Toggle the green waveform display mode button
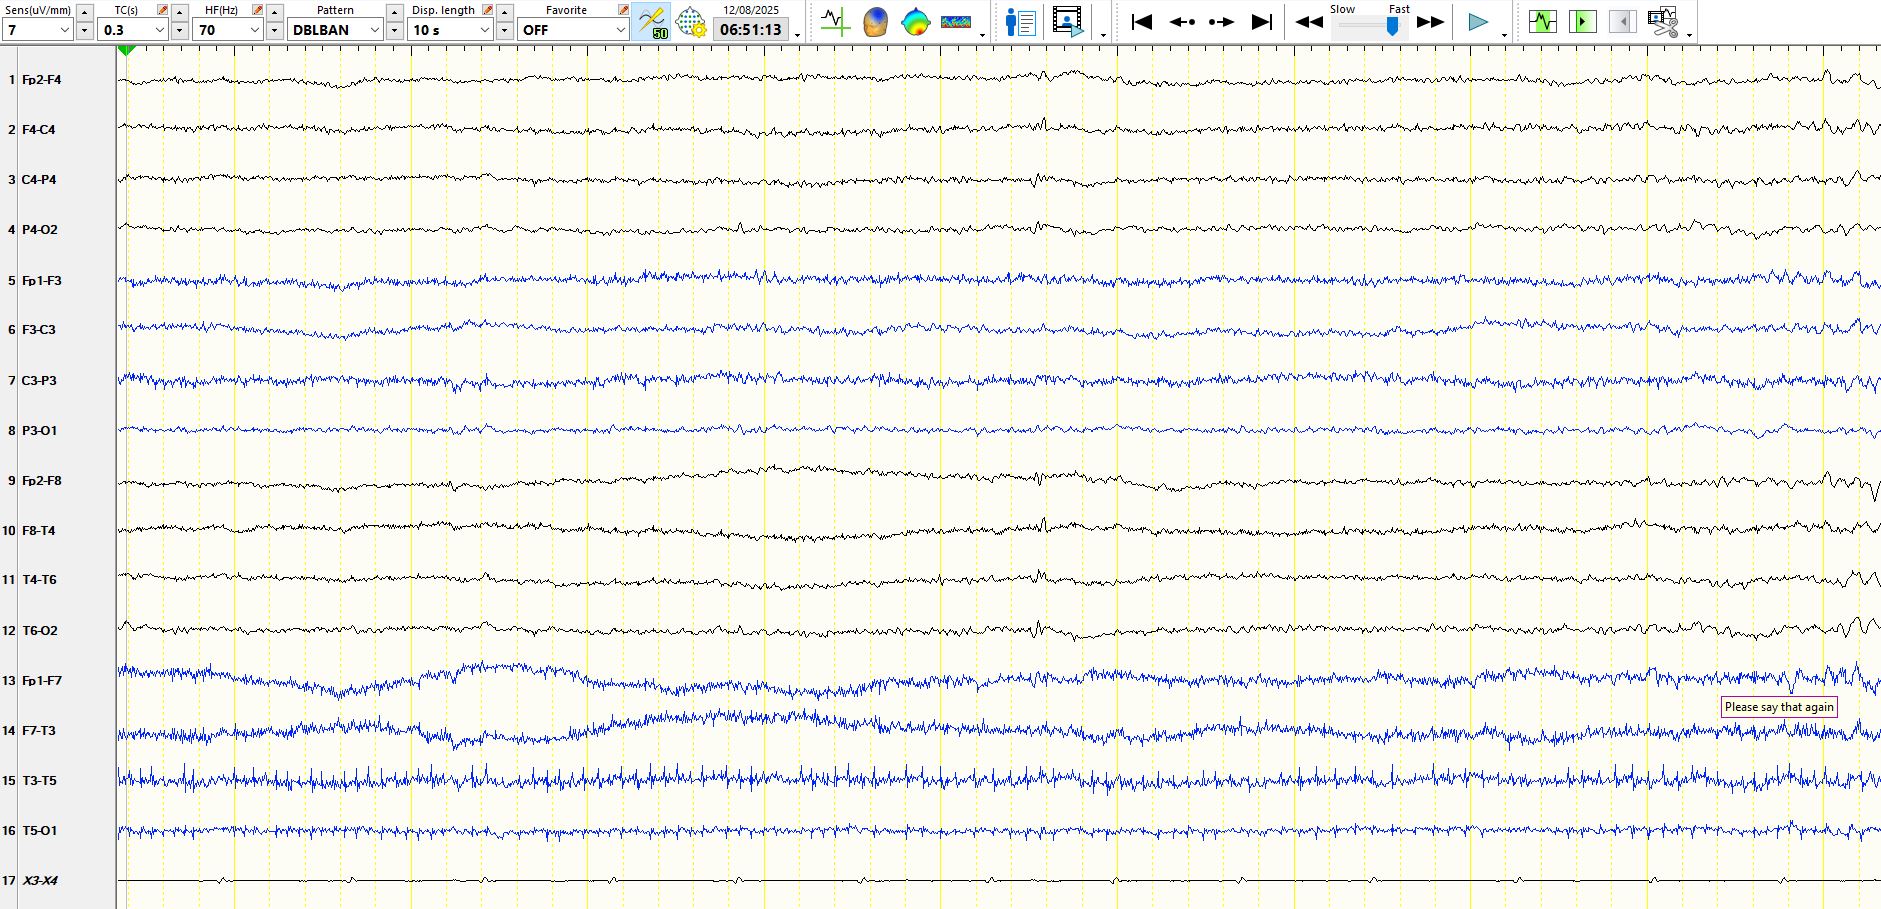Image resolution: width=1881 pixels, height=909 pixels. click(x=1542, y=22)
